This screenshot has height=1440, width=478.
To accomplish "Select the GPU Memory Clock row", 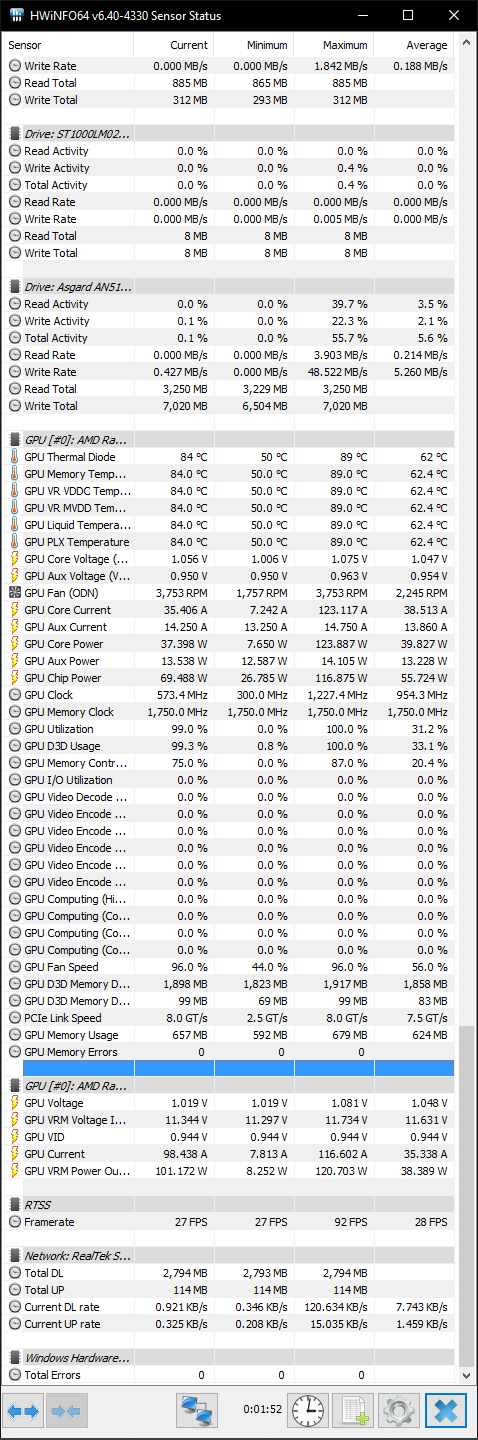I will (231, 712).
